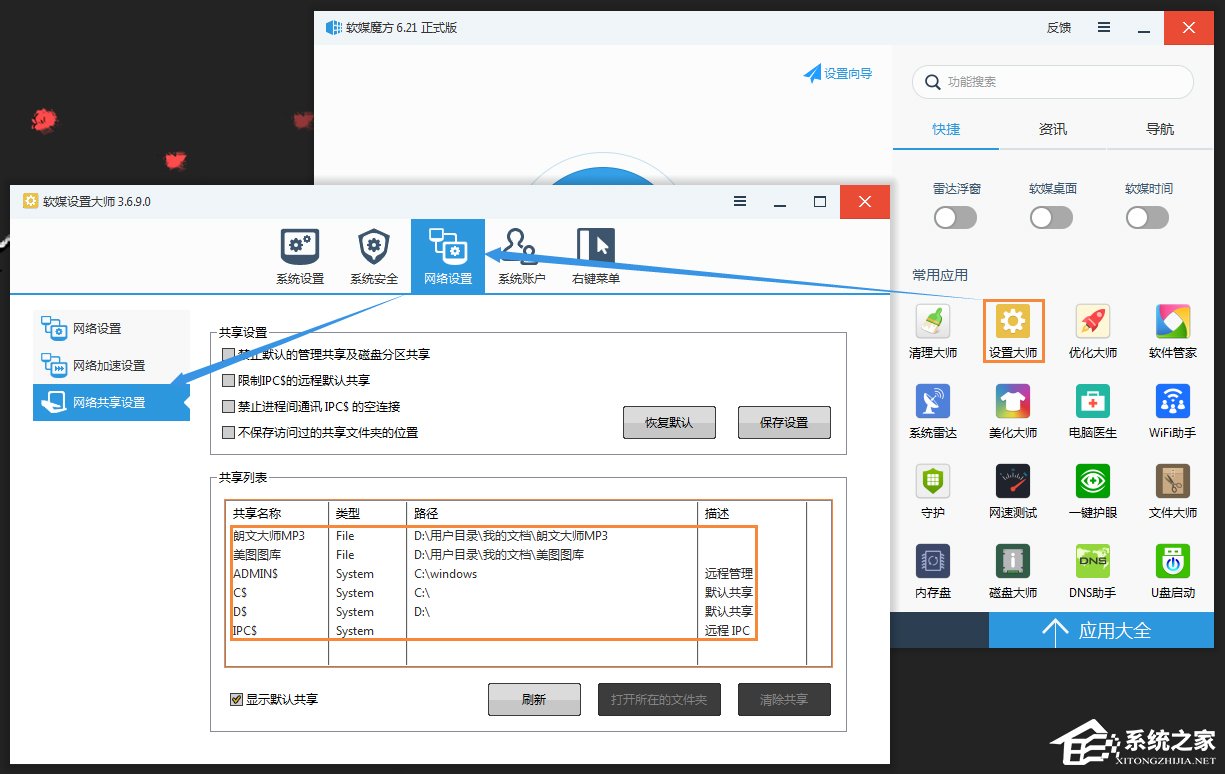
Task: Open the hamburger menu of 软媒魔方
Action: point(1103,27)
